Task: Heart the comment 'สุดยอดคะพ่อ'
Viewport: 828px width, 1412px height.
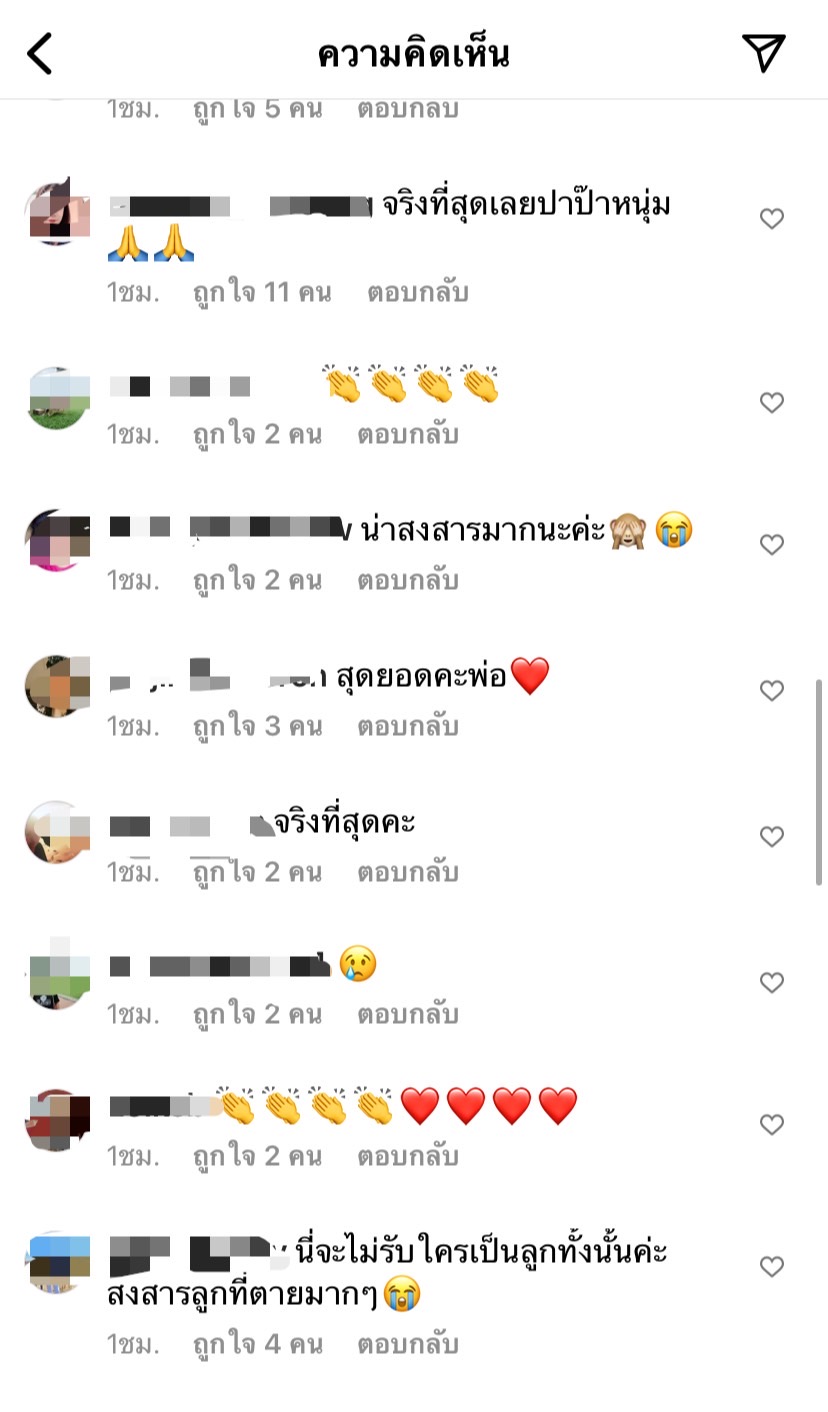Action: click(771, 690)
